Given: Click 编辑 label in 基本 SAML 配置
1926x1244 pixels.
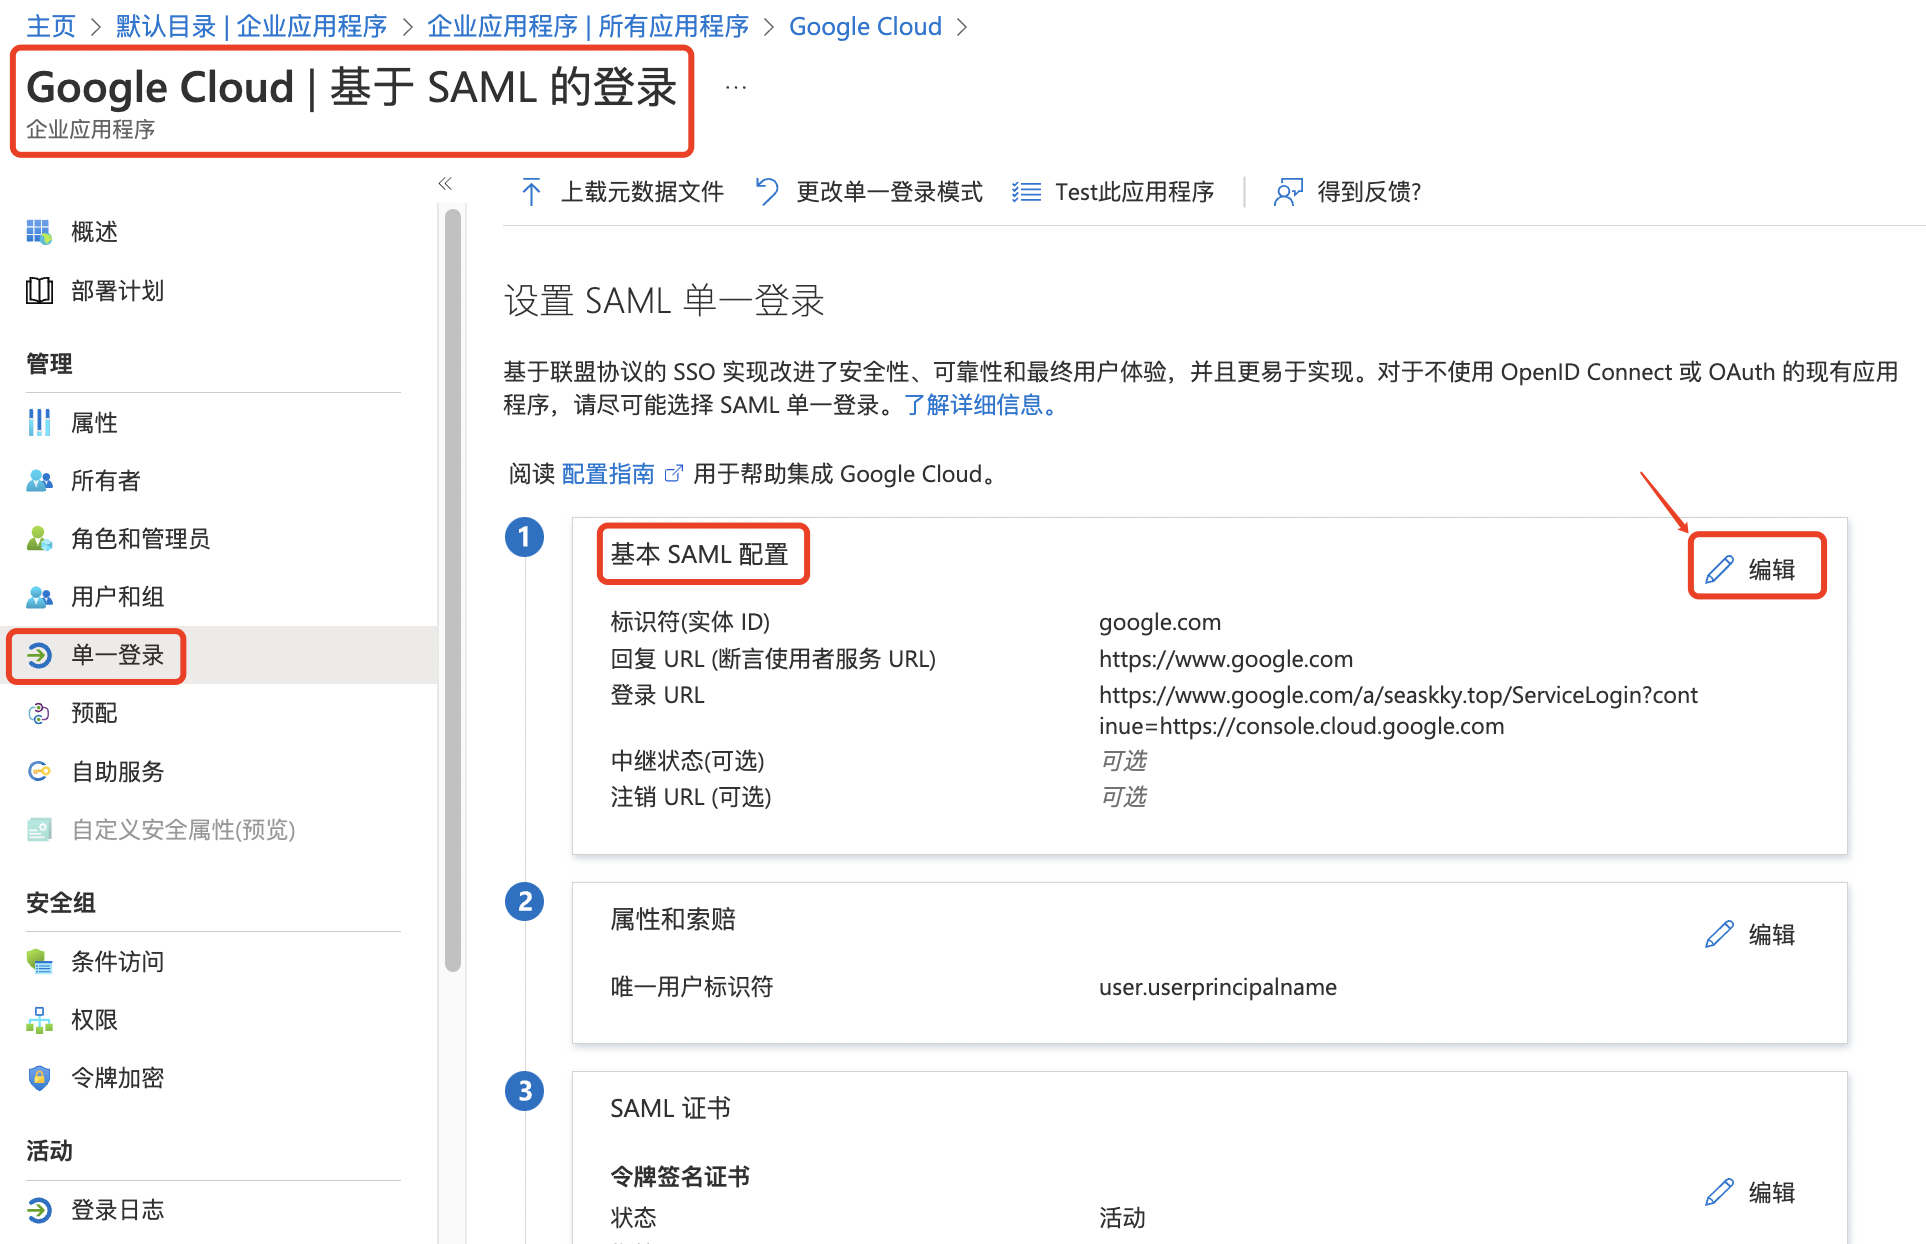Looking at the screenshot, I should coord(1772,570).
